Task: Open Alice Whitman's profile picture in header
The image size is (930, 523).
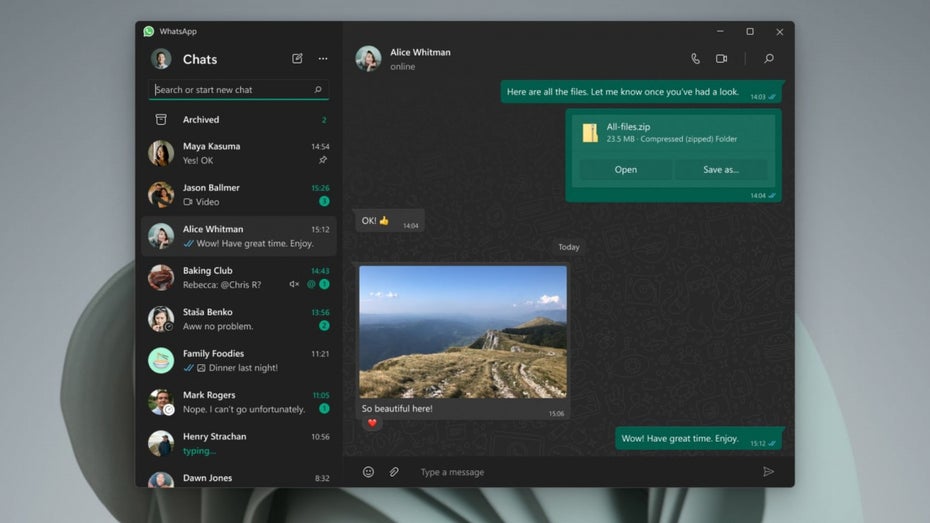Action: coord(368,59)
